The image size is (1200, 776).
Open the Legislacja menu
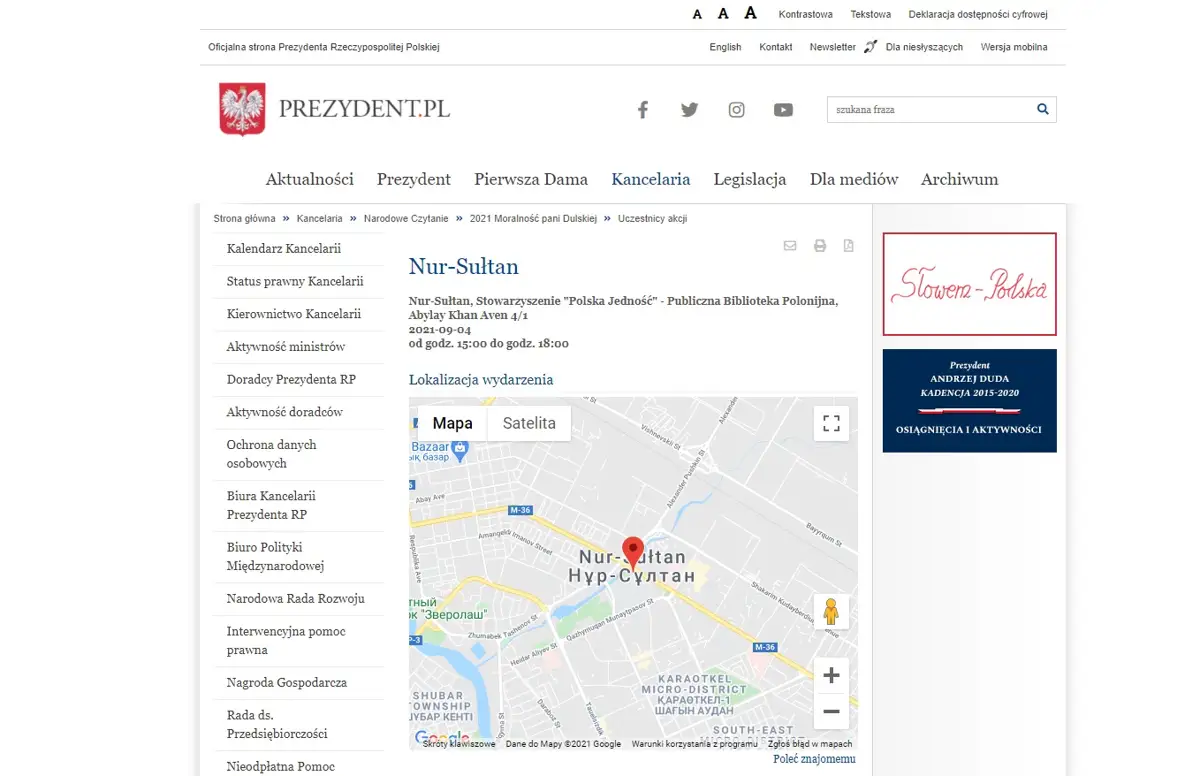coord(750,180)
